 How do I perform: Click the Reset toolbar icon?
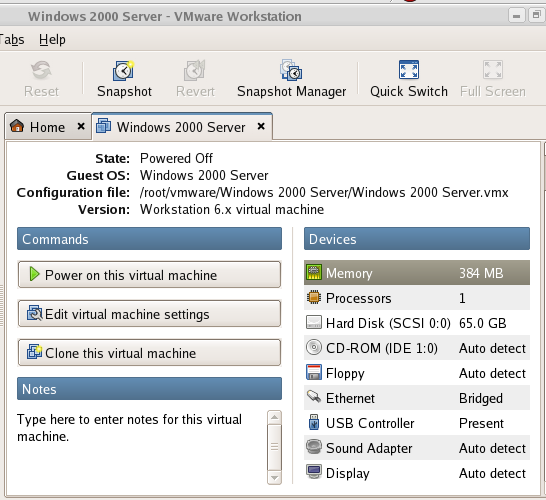[41, 70]
